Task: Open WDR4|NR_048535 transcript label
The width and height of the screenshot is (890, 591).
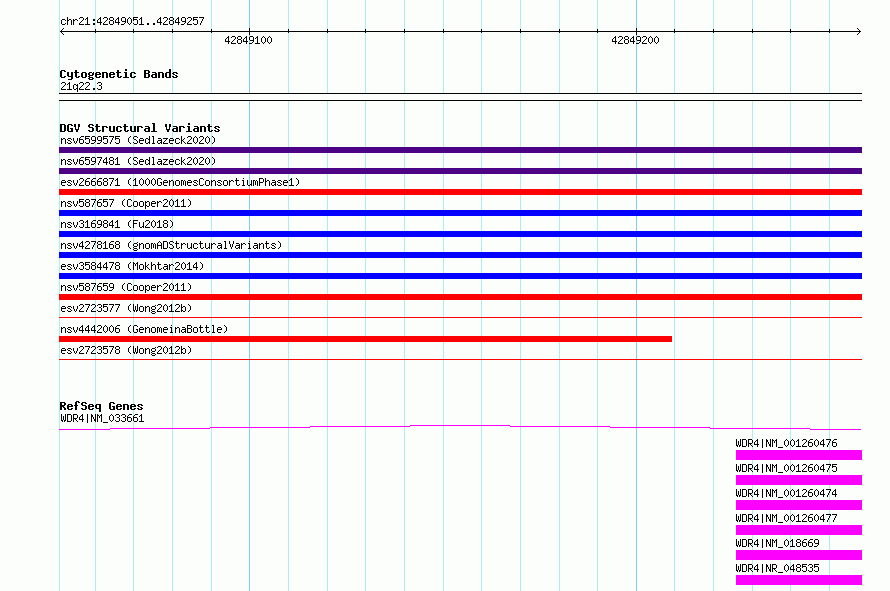Action: click(777, 568)
